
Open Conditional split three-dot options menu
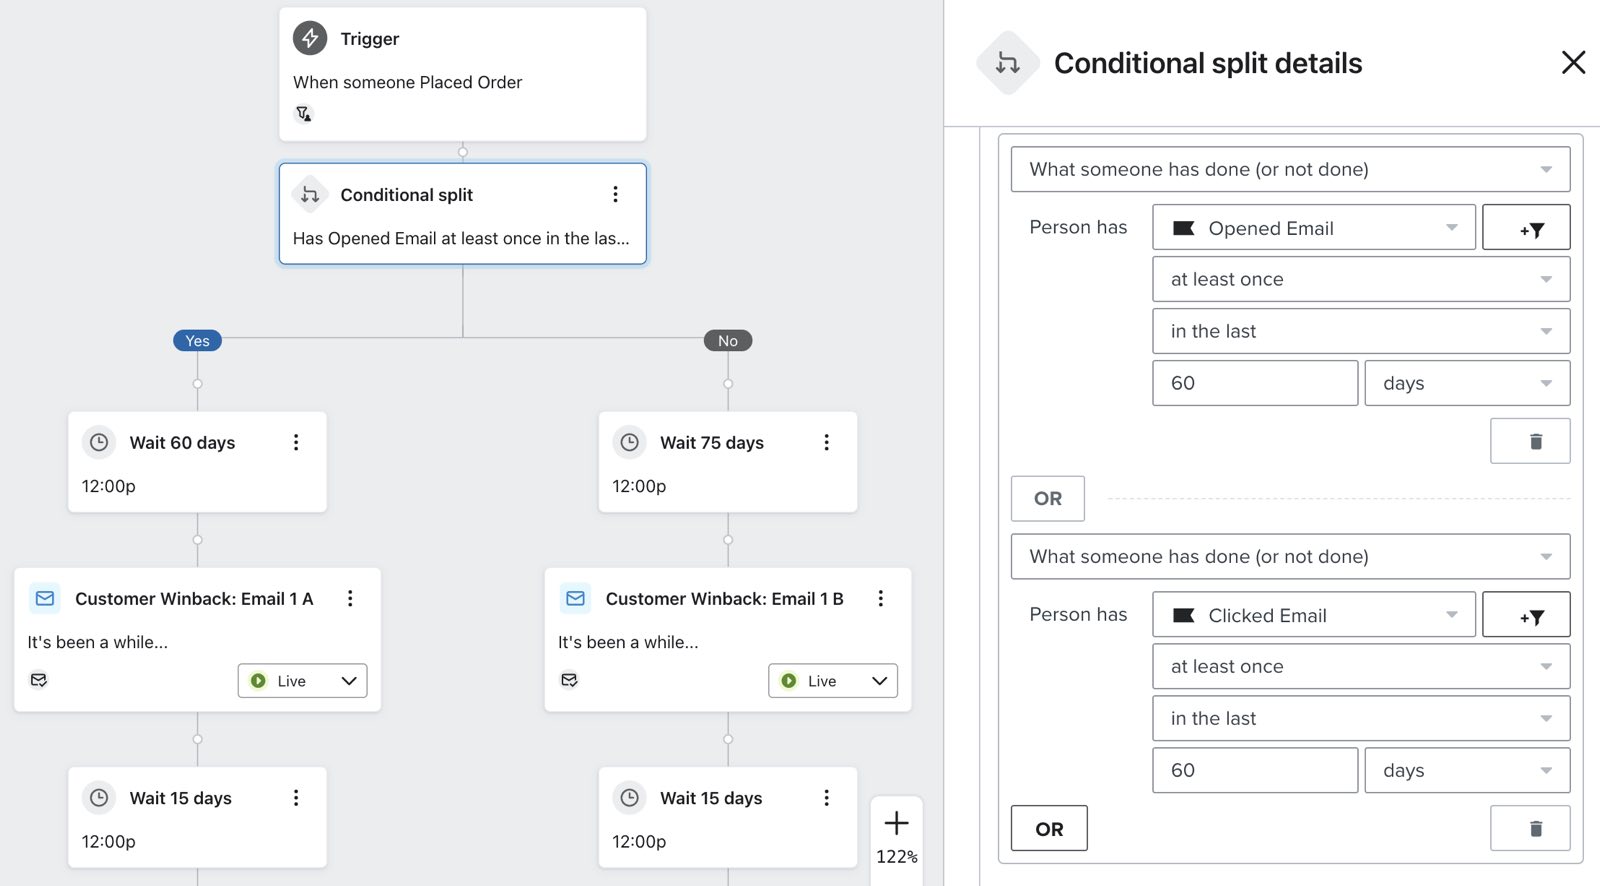(x=615, y=194)
